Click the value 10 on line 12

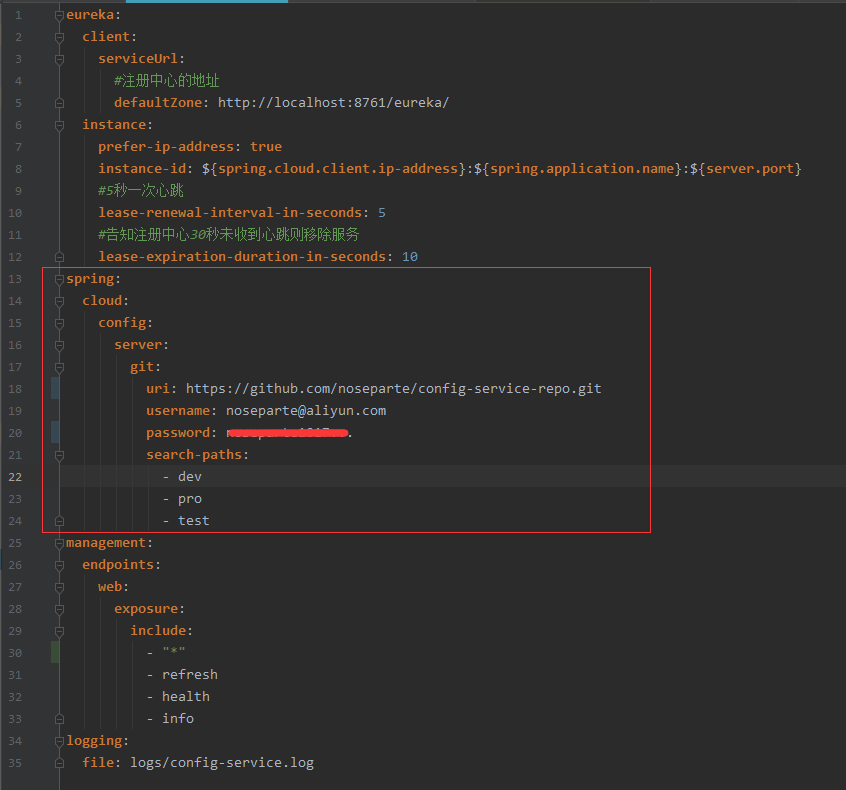[410, 257]
